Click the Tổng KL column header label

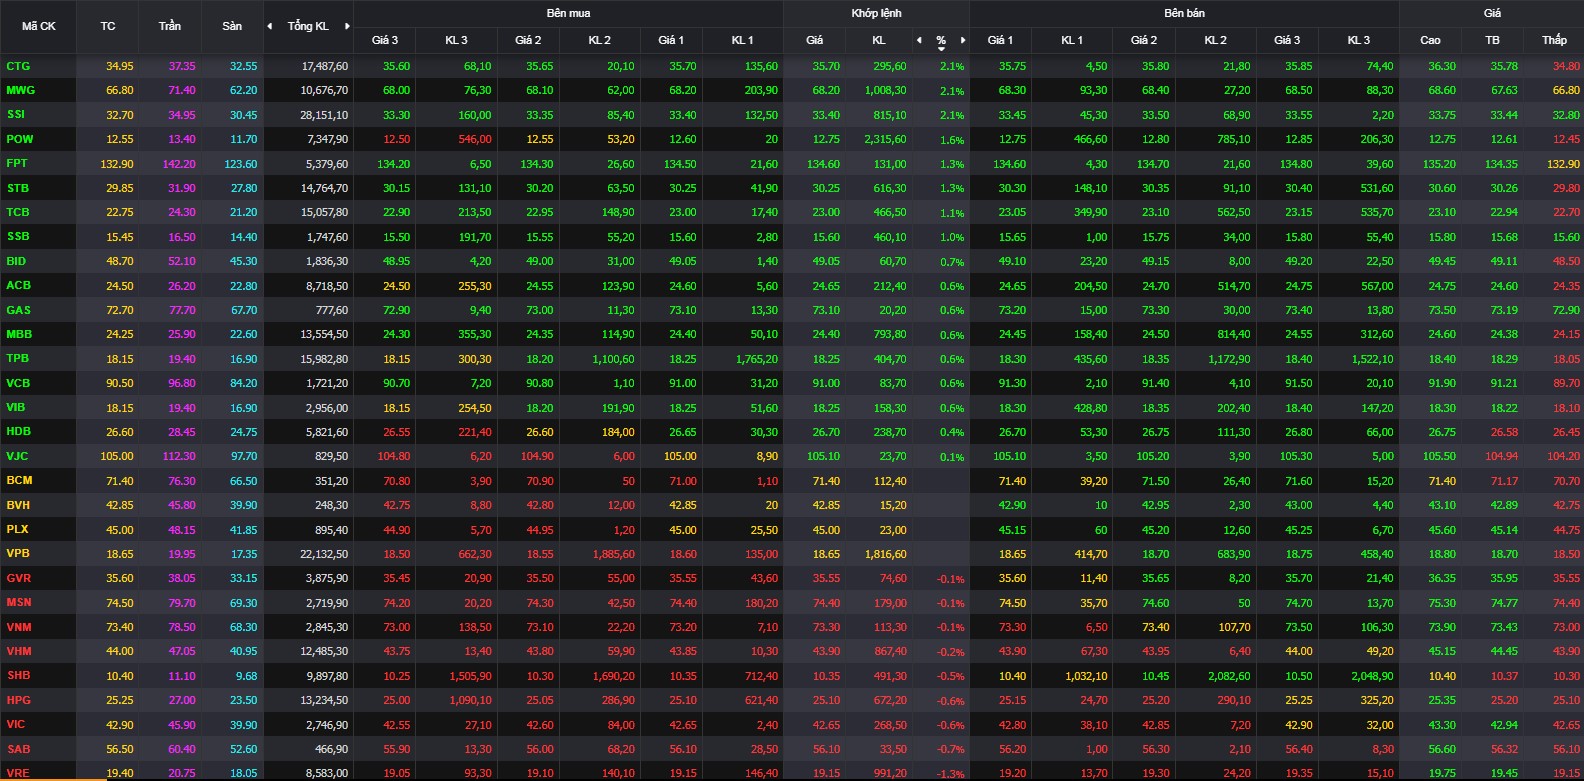click(308, 26)
